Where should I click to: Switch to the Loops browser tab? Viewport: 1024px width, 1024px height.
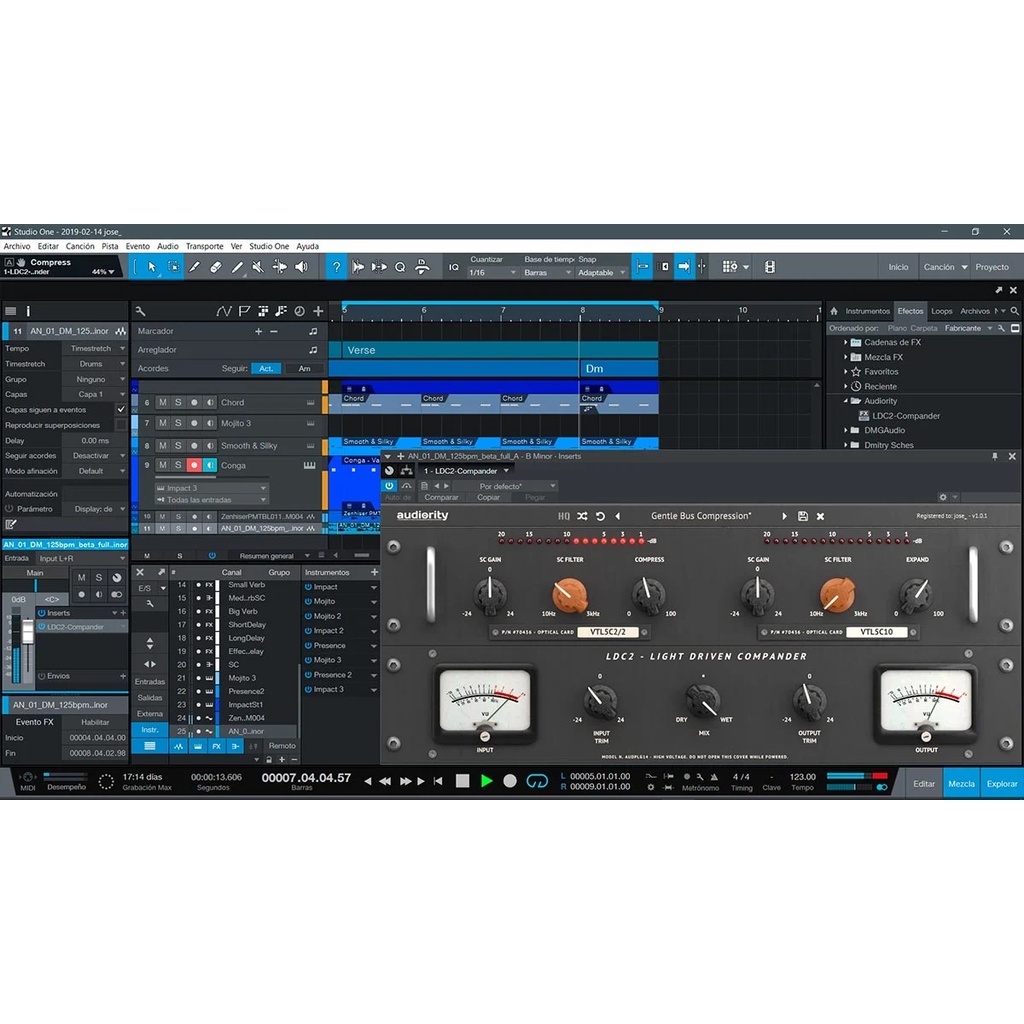click(942, 311)
